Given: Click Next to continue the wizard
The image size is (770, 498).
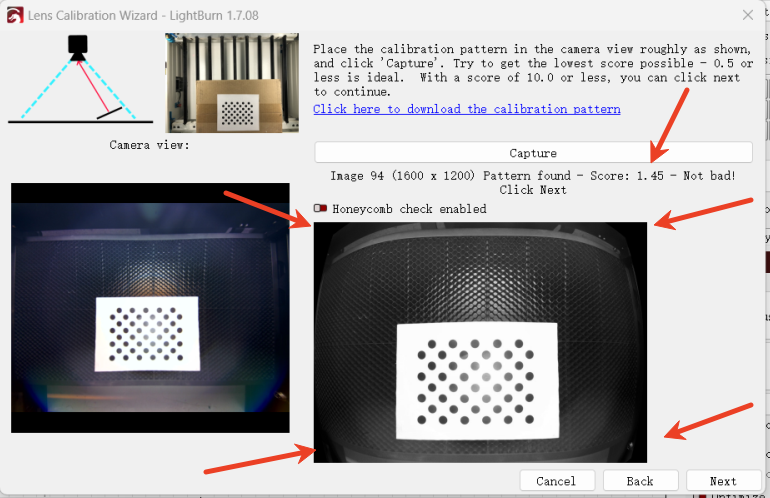Looking at the screenshot, I should click(723, 481).
